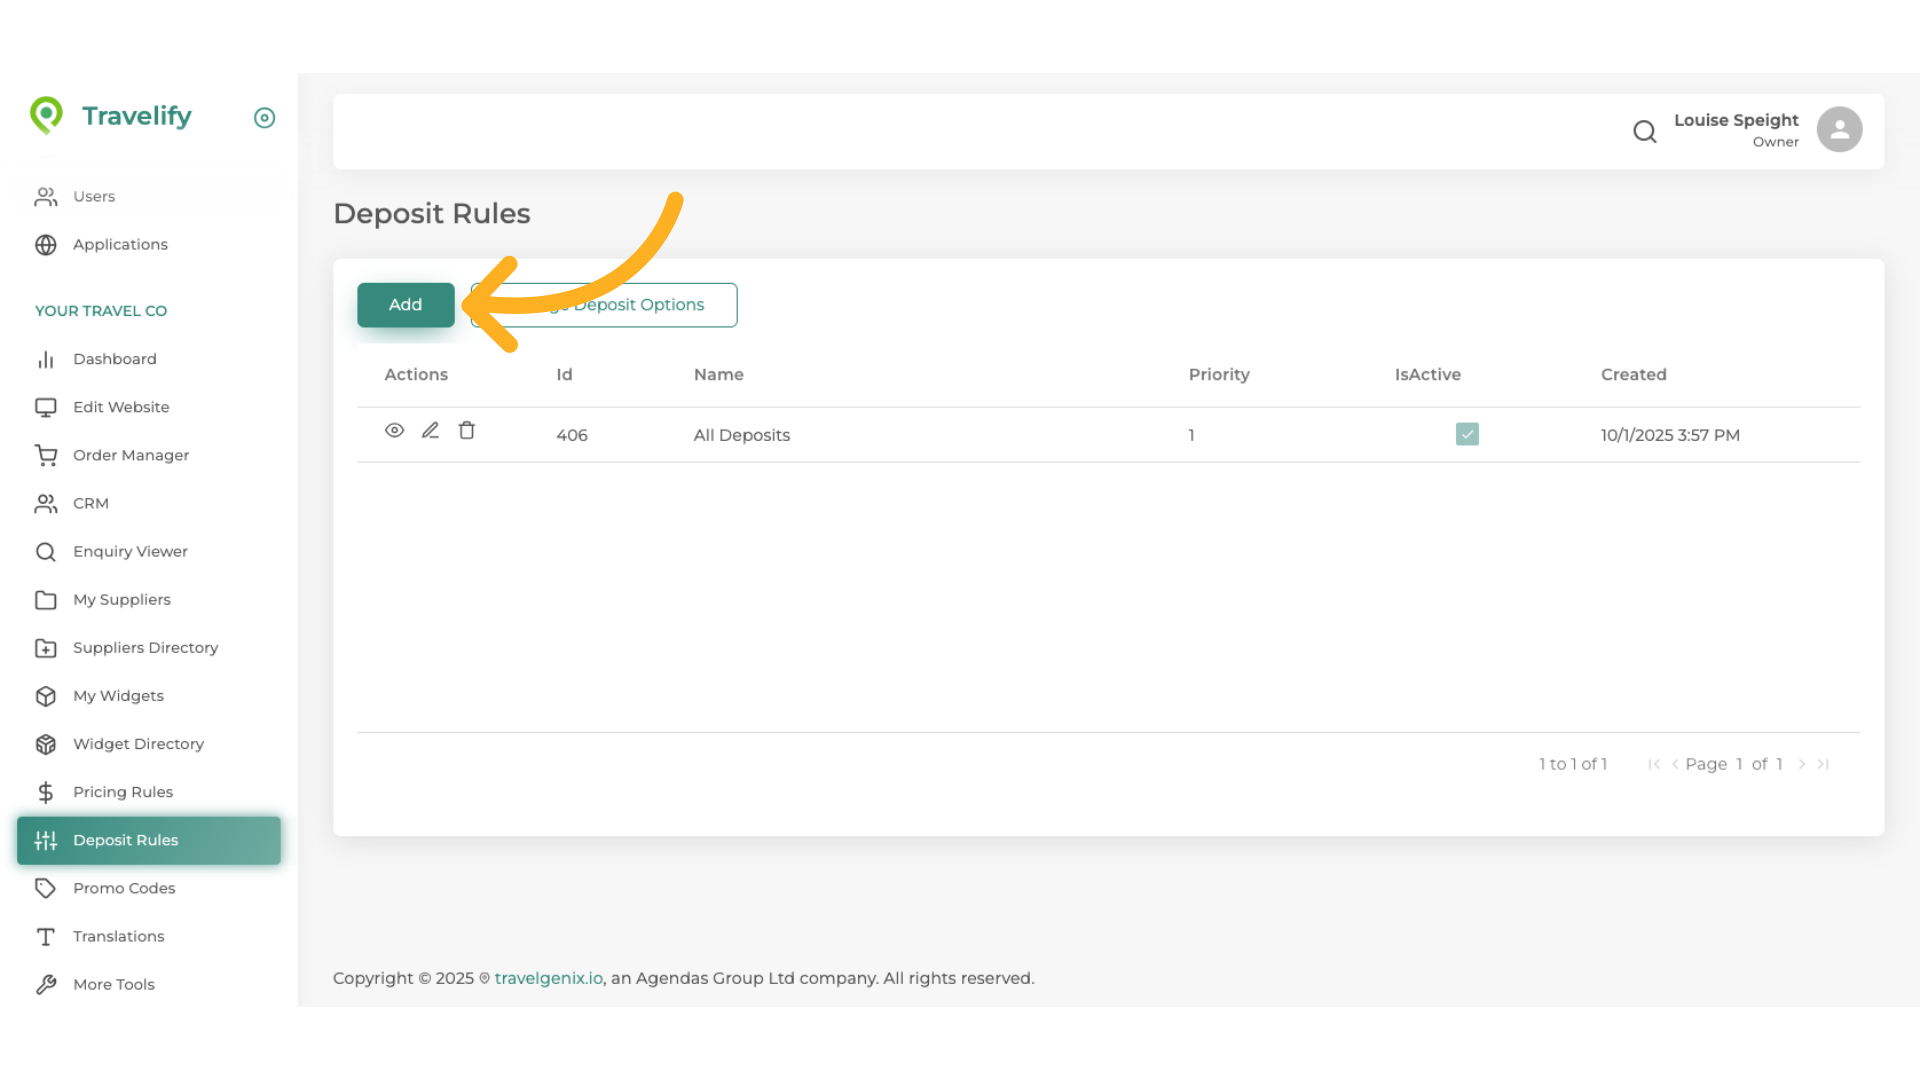Viewport: 1920px width, 1080px height.
Task: Open Pricing Rules in sidebar
Action: click(x=122, y=792)
